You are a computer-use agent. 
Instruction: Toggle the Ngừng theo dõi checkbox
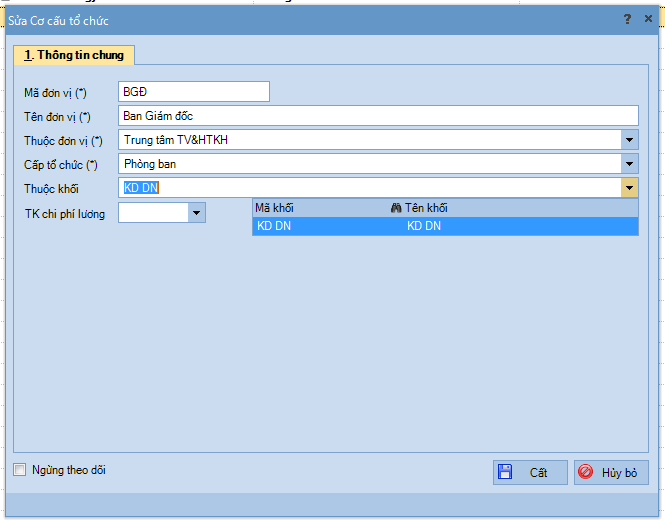point(20,470)
